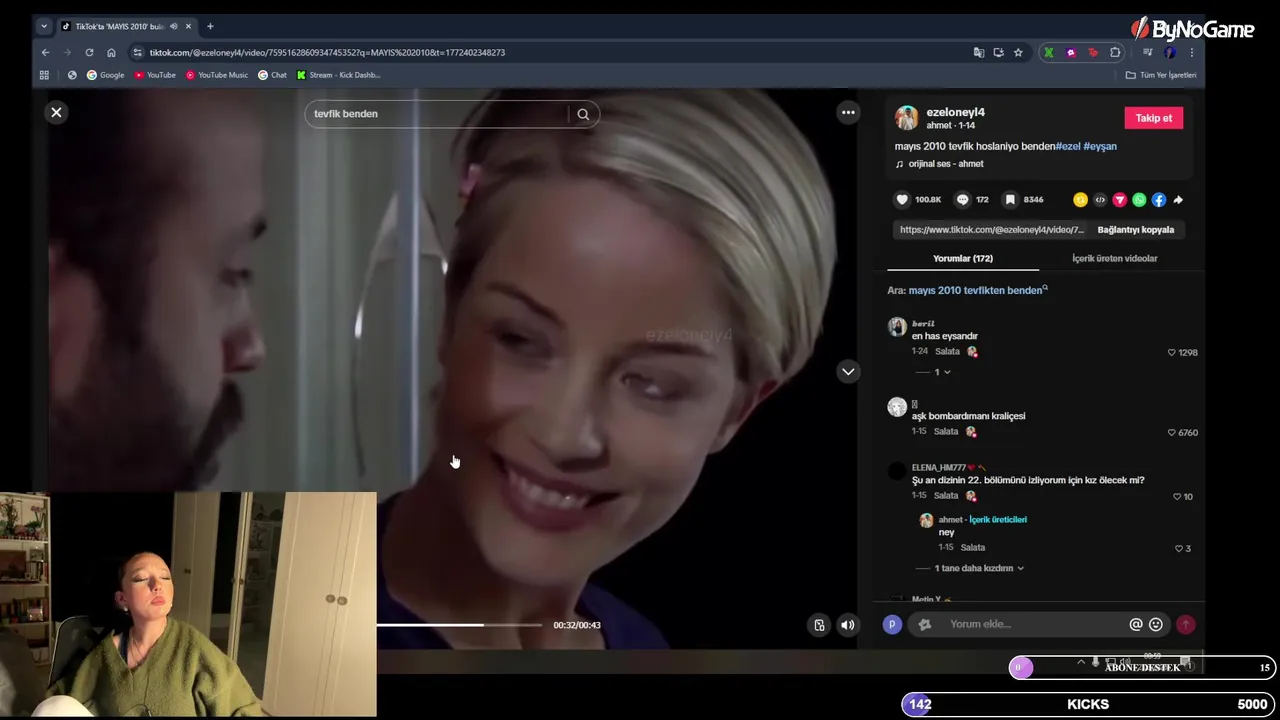Share the video to WhatsApp
This screenshot has height=720, width=1280.
tap(1139, 200)
